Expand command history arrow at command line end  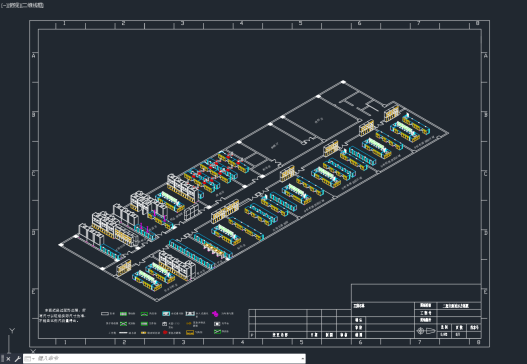click(x=302, y=359)
